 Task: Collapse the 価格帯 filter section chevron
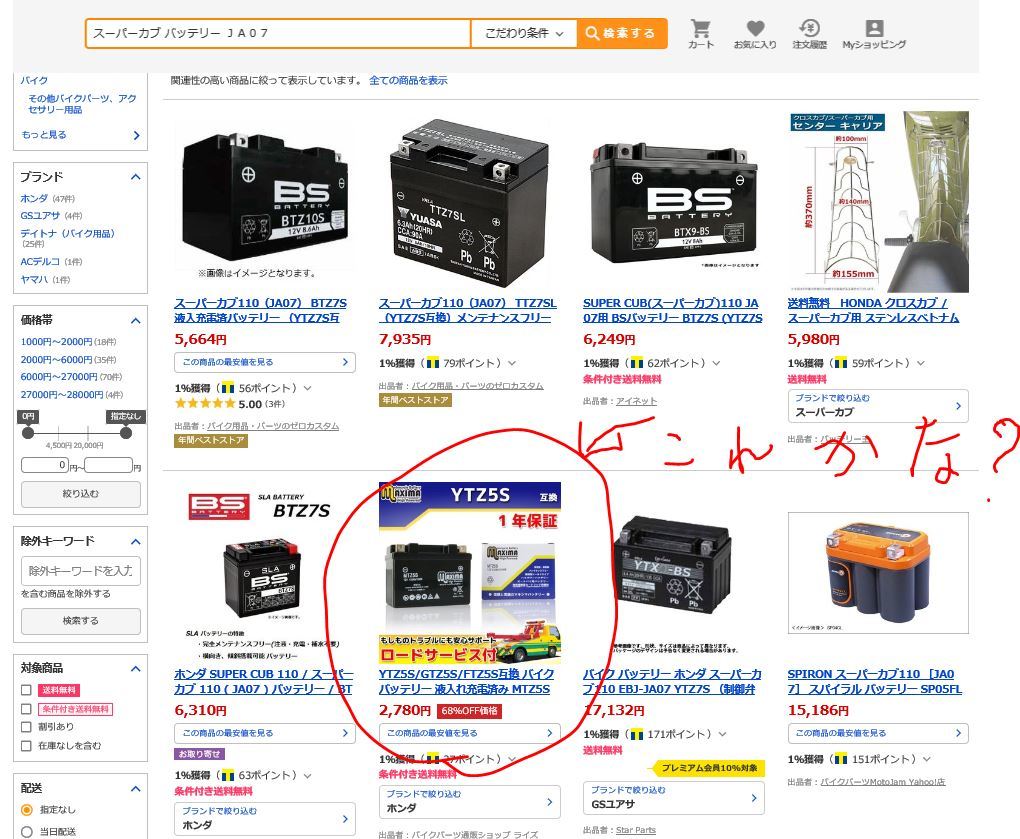coord(135,321)
